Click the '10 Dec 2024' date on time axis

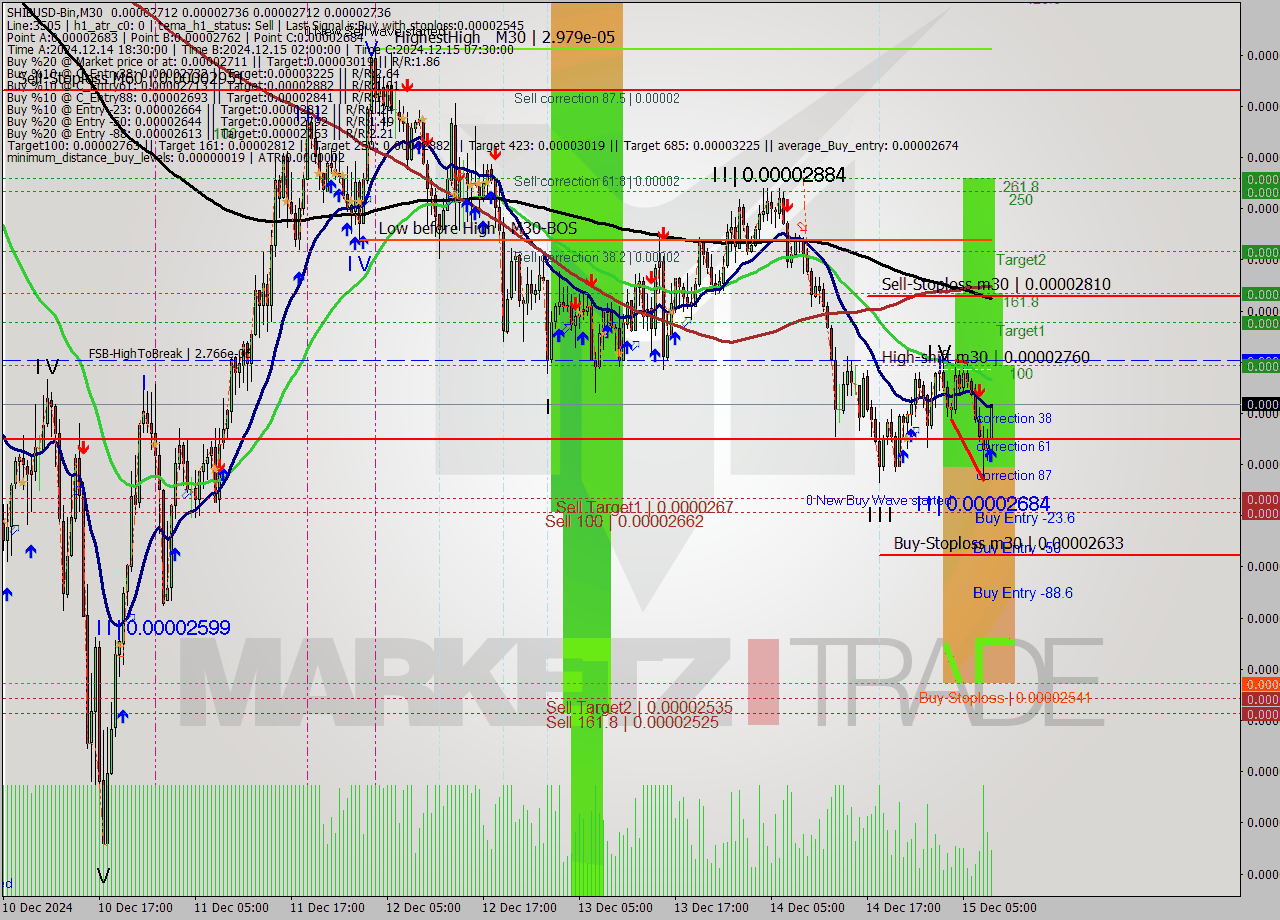38,908
